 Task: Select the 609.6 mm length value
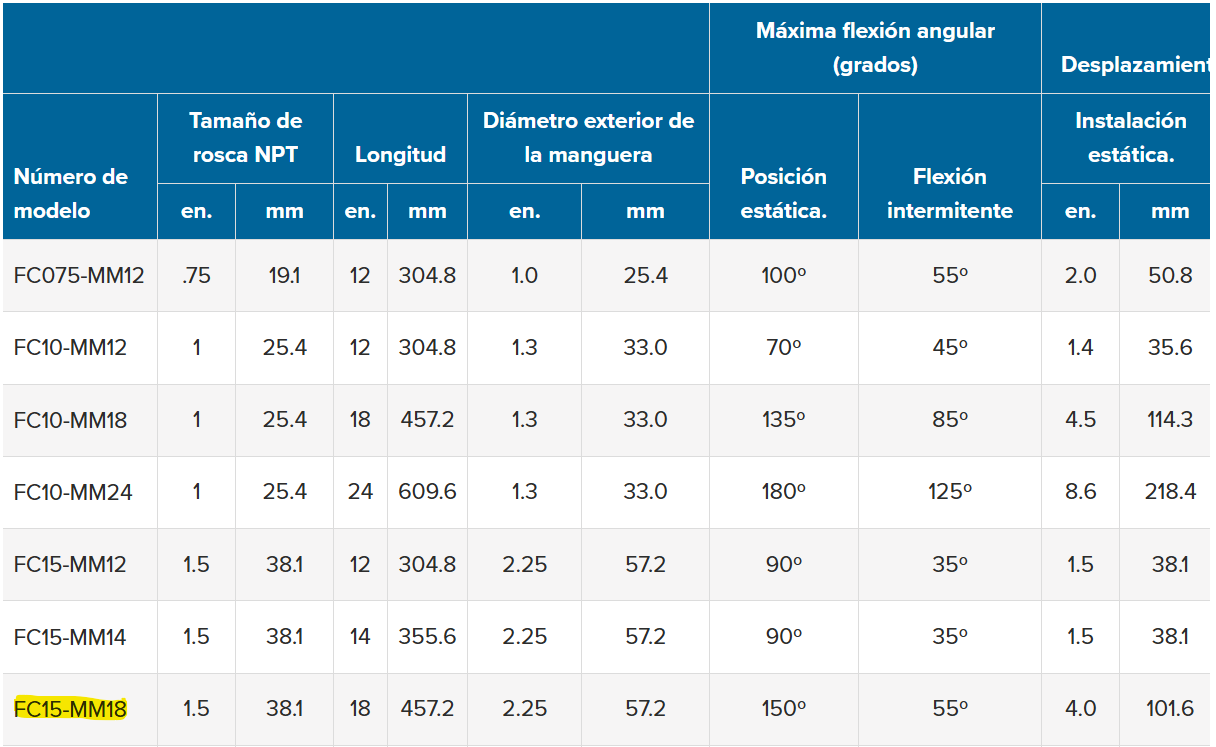427,492
